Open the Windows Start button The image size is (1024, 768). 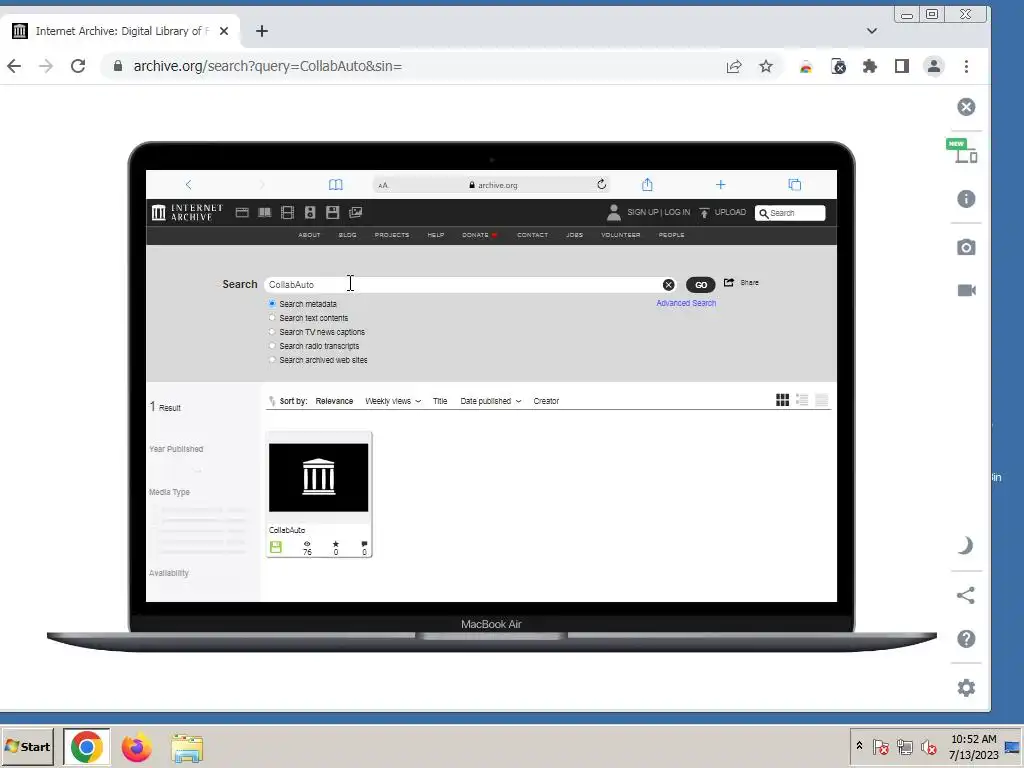(27, 746)
